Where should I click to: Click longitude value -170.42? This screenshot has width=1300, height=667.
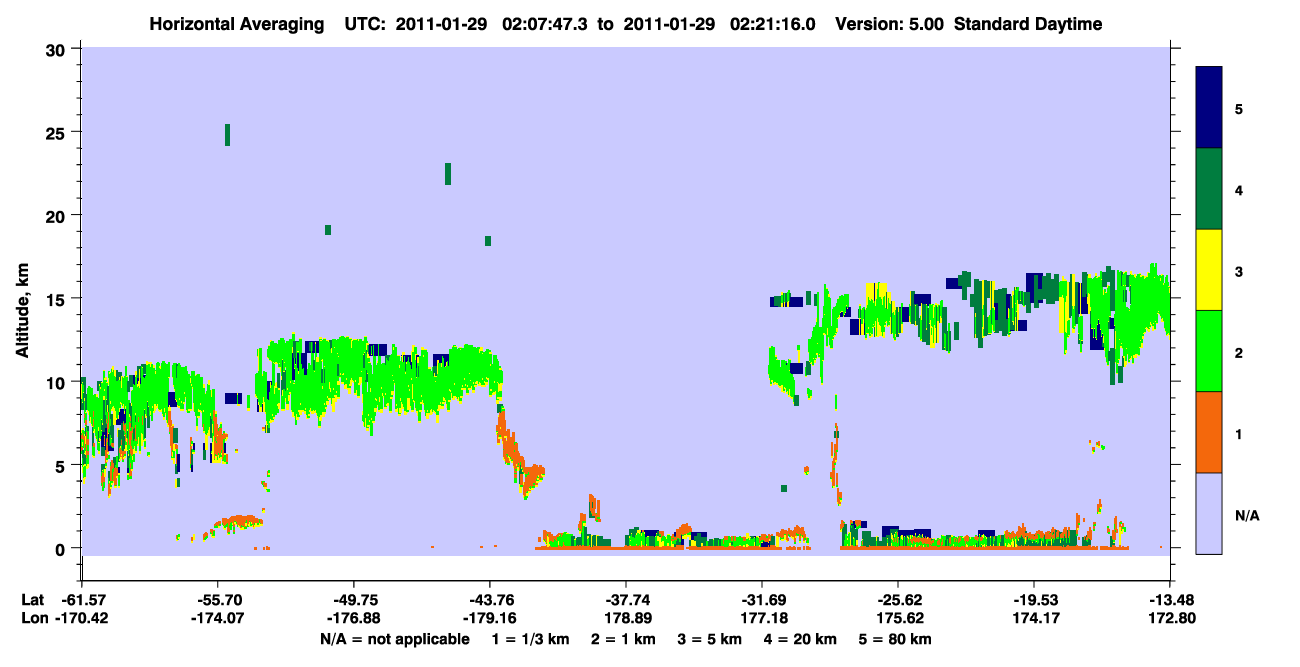(x=81, y=618)
